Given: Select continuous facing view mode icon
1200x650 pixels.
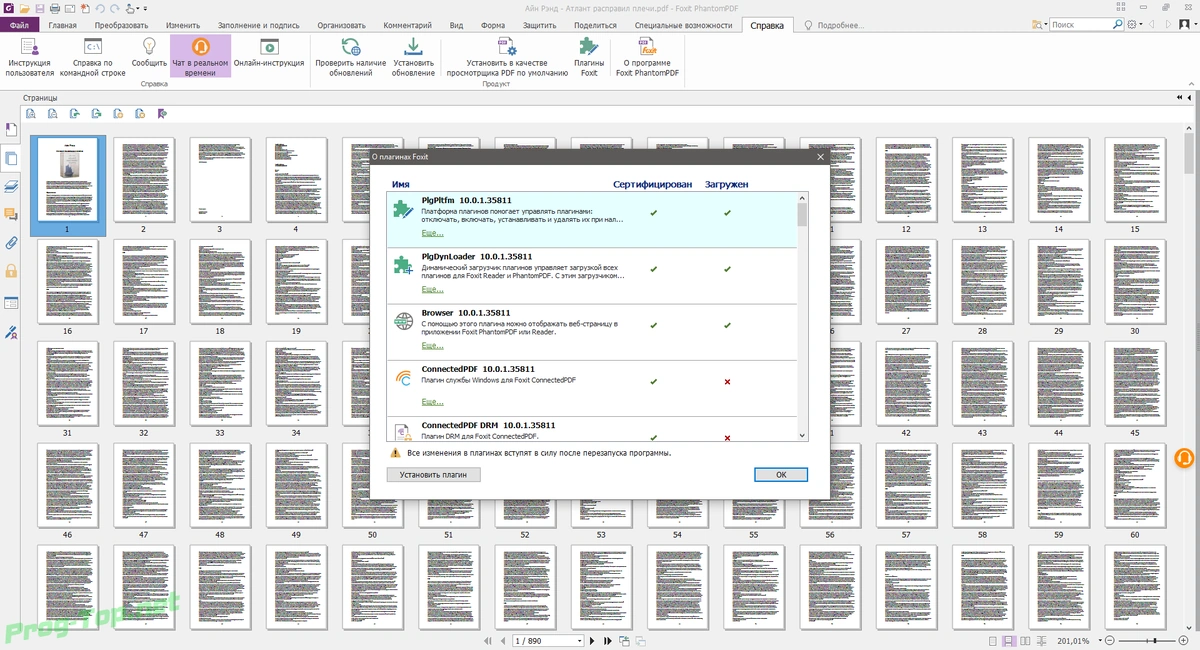Looking at the screenshot, I should pyautogui.click(x=1043, y=640).
